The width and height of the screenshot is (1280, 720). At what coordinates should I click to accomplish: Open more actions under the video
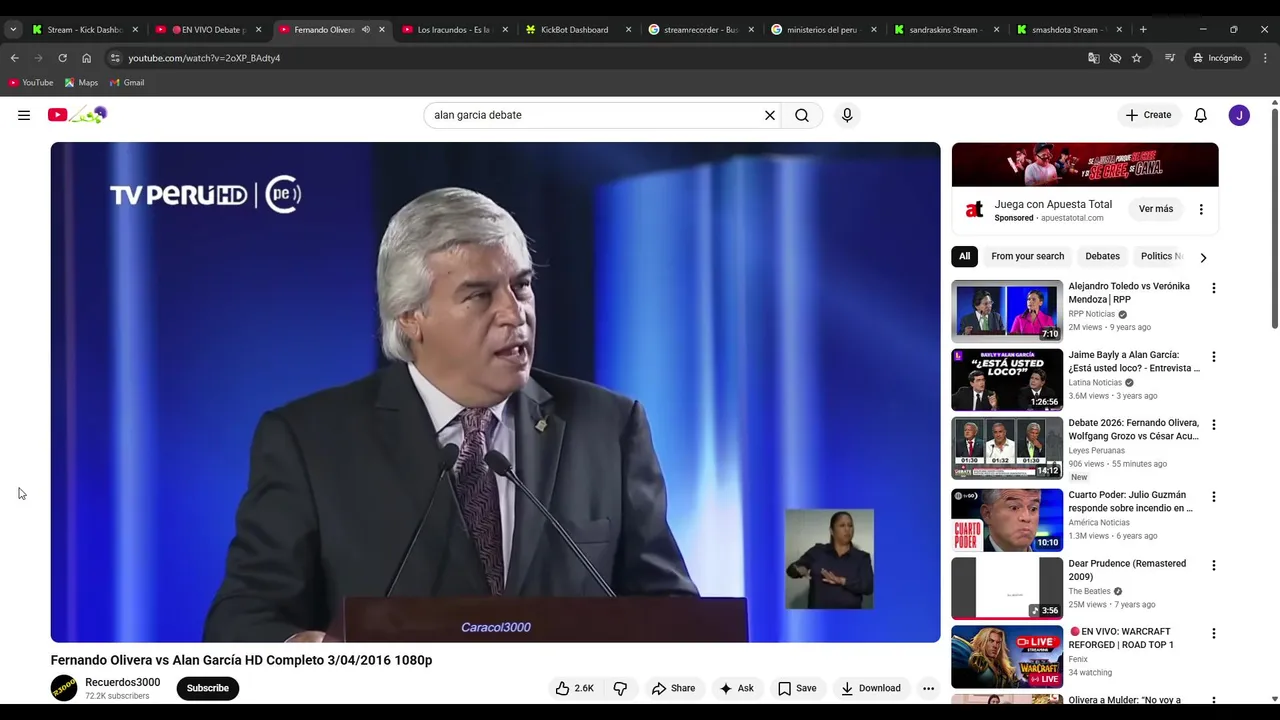tap(928, 688)
